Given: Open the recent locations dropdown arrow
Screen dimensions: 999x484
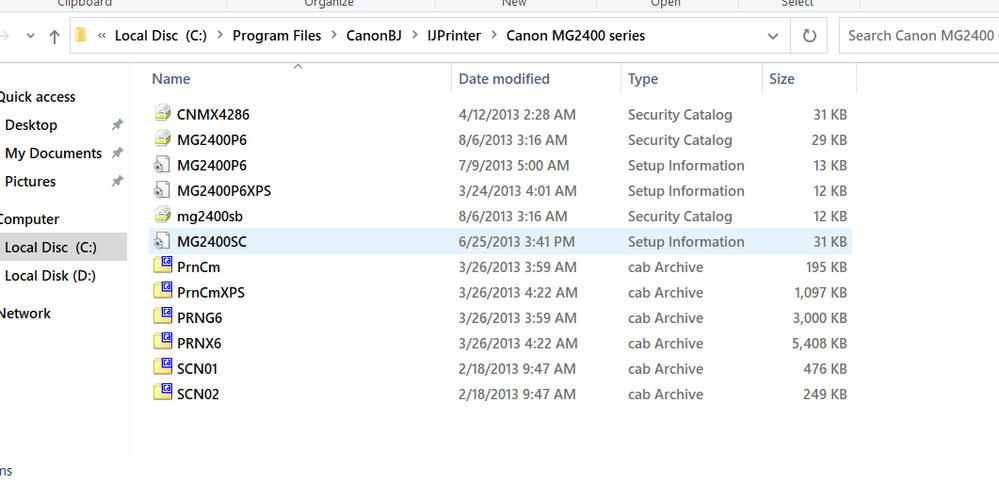Looking at the screenshot, I should point(30,36).
